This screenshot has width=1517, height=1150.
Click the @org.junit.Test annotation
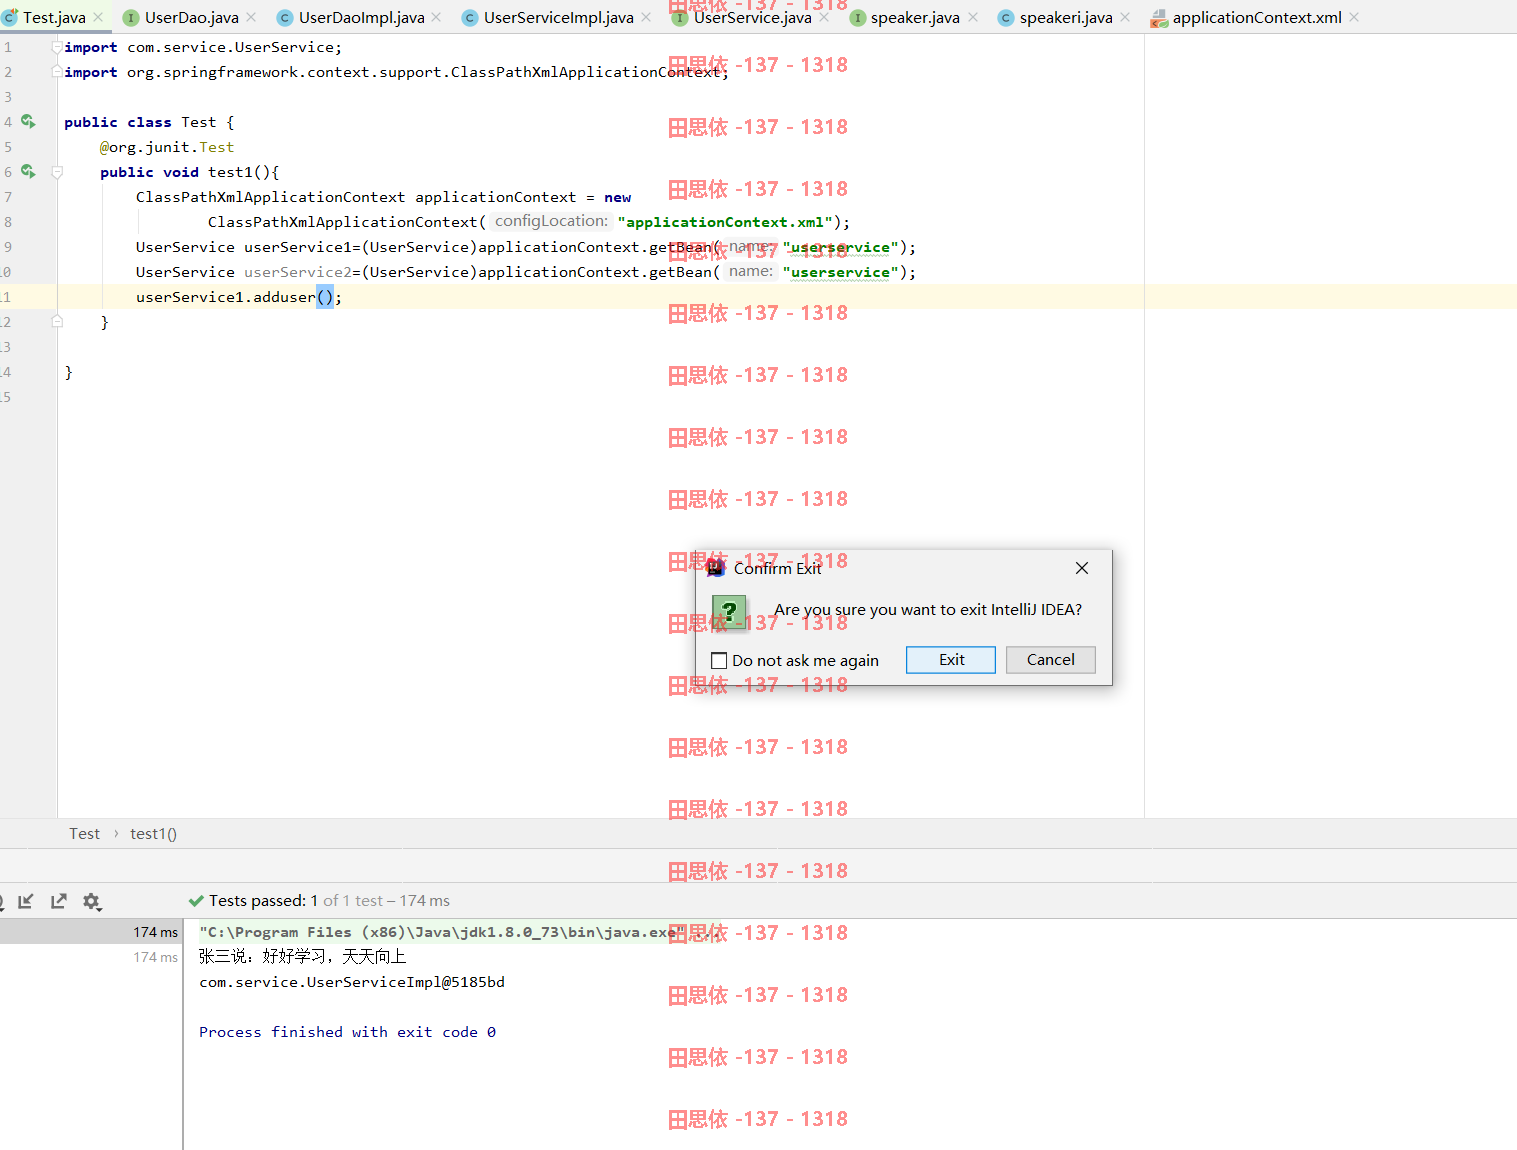167,147
